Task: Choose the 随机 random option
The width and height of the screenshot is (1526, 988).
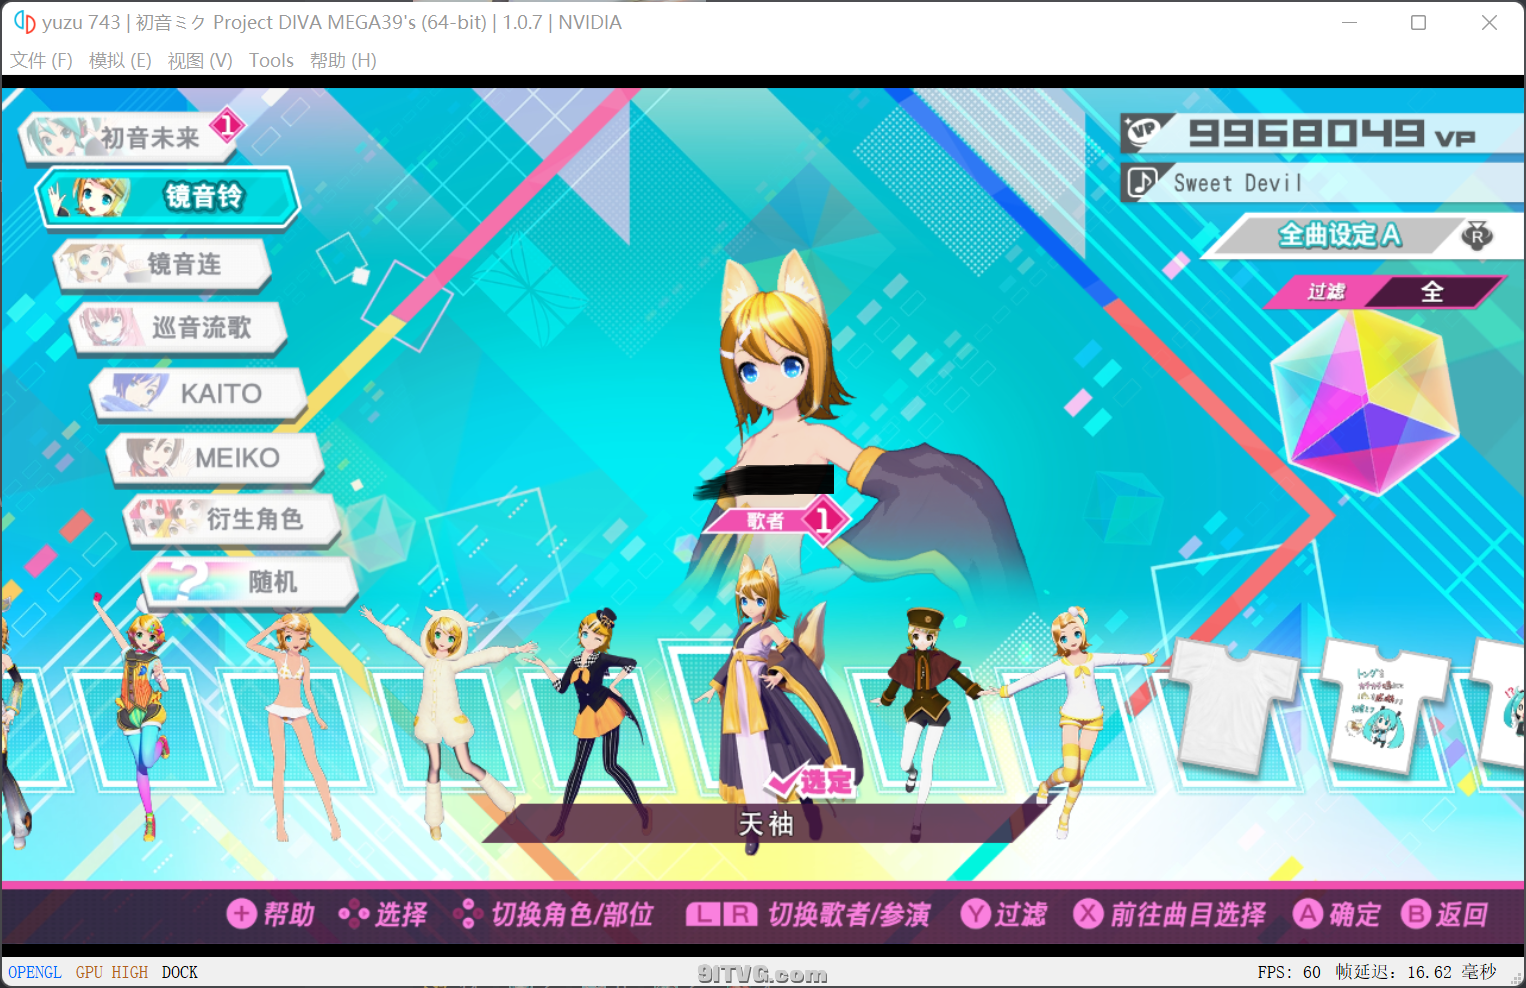Action: tap(249, 582)
